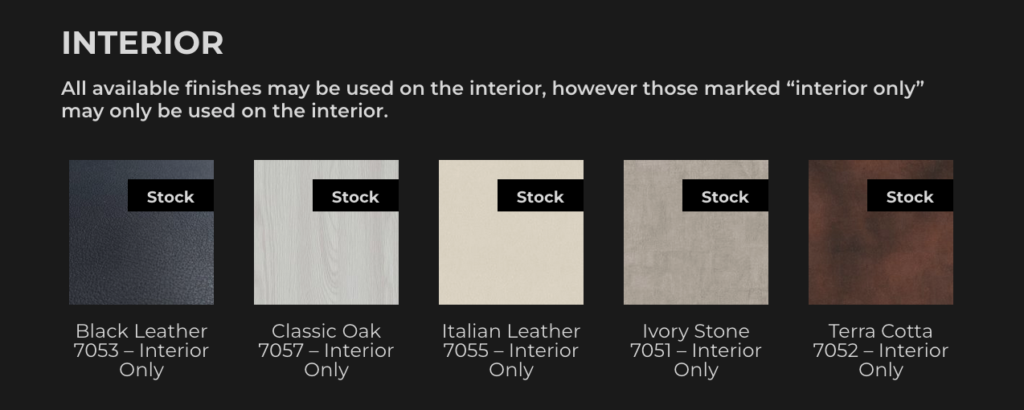Click the Stock badge on Terra Cotta

point(910,197)
